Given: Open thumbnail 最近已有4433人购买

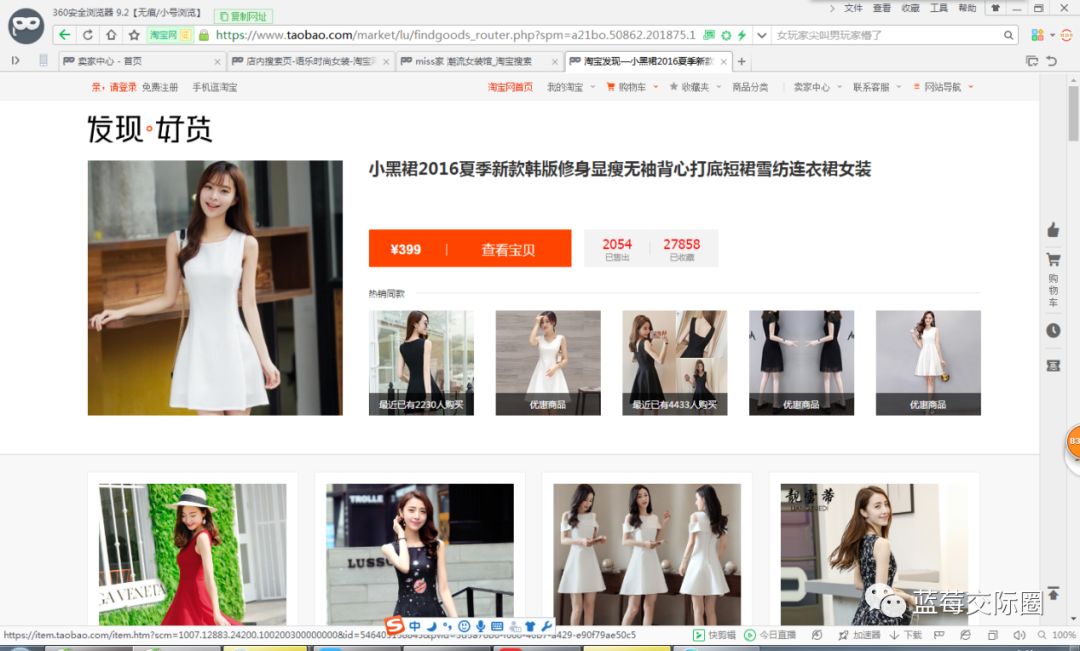Looking at the screenshot, I should (674, 363).
